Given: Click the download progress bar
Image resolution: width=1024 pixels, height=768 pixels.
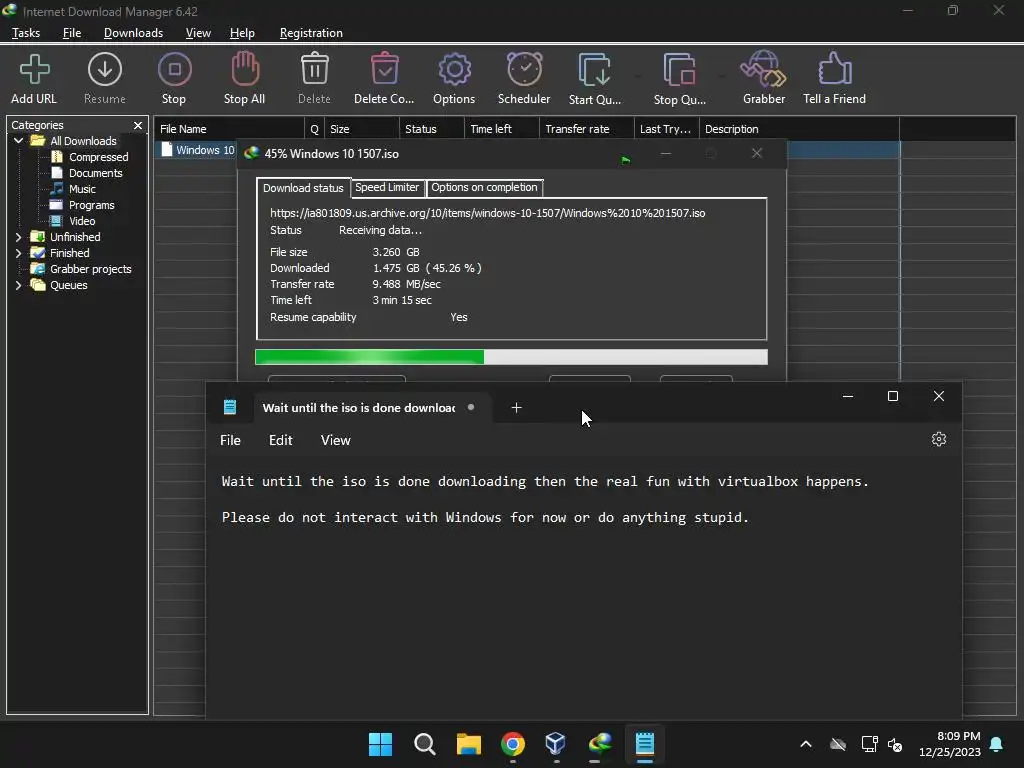Looking at the screenshot, I should point(511,357).
